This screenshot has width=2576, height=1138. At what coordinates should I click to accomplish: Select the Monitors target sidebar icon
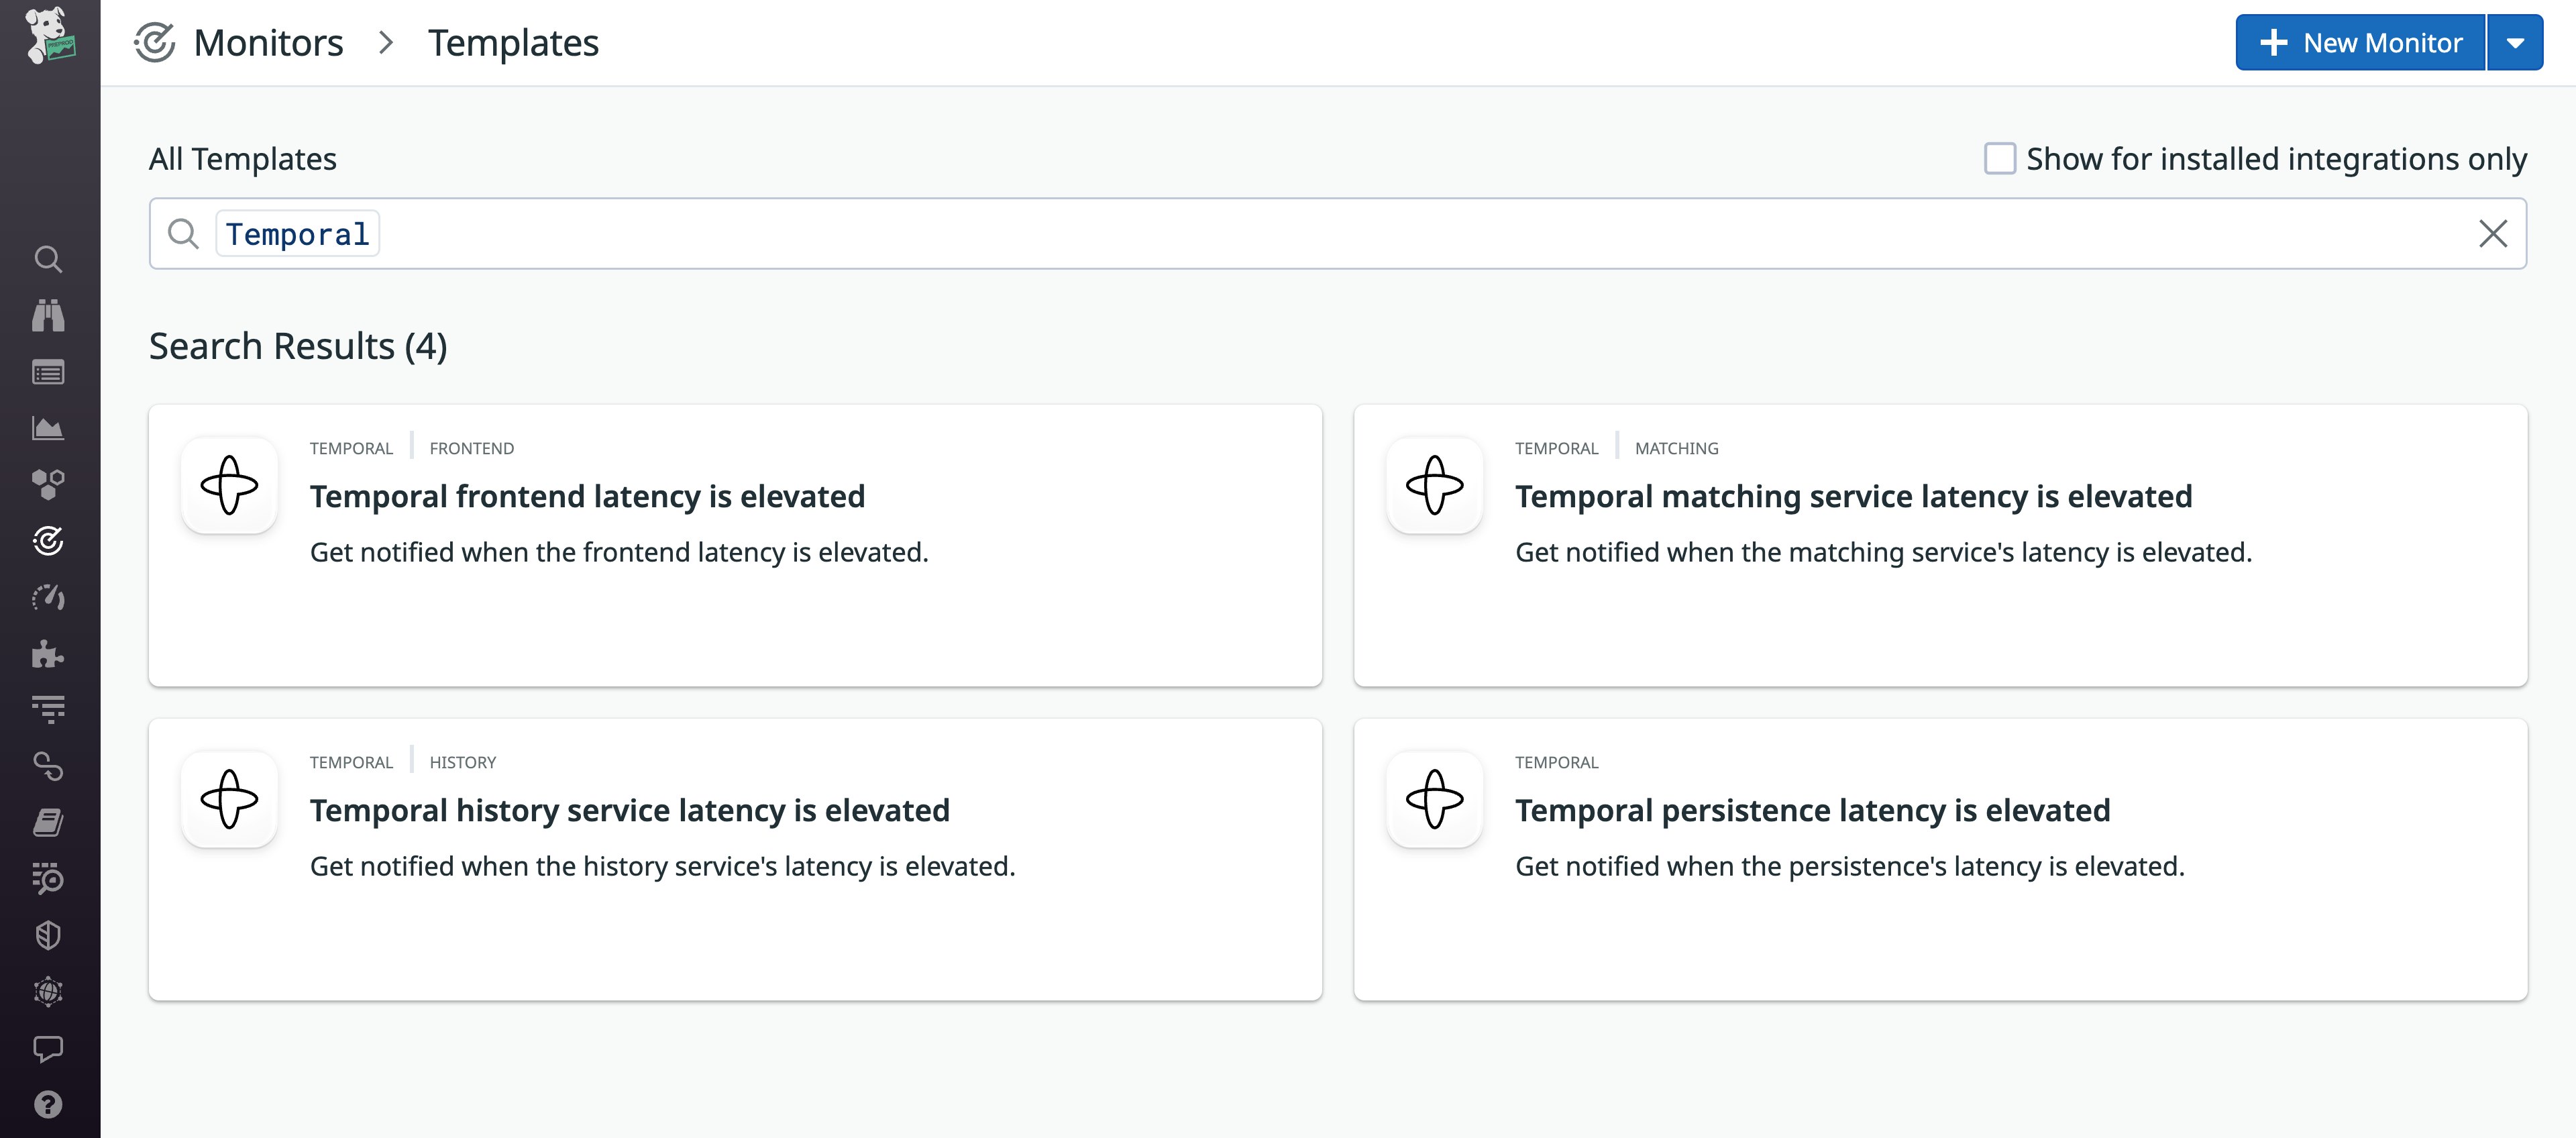point(49,541)
